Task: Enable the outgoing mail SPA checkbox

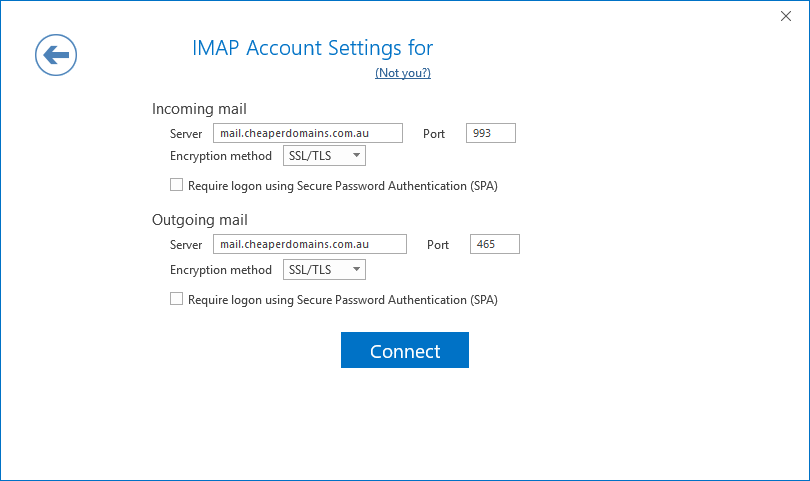Action: pos(177,299)
